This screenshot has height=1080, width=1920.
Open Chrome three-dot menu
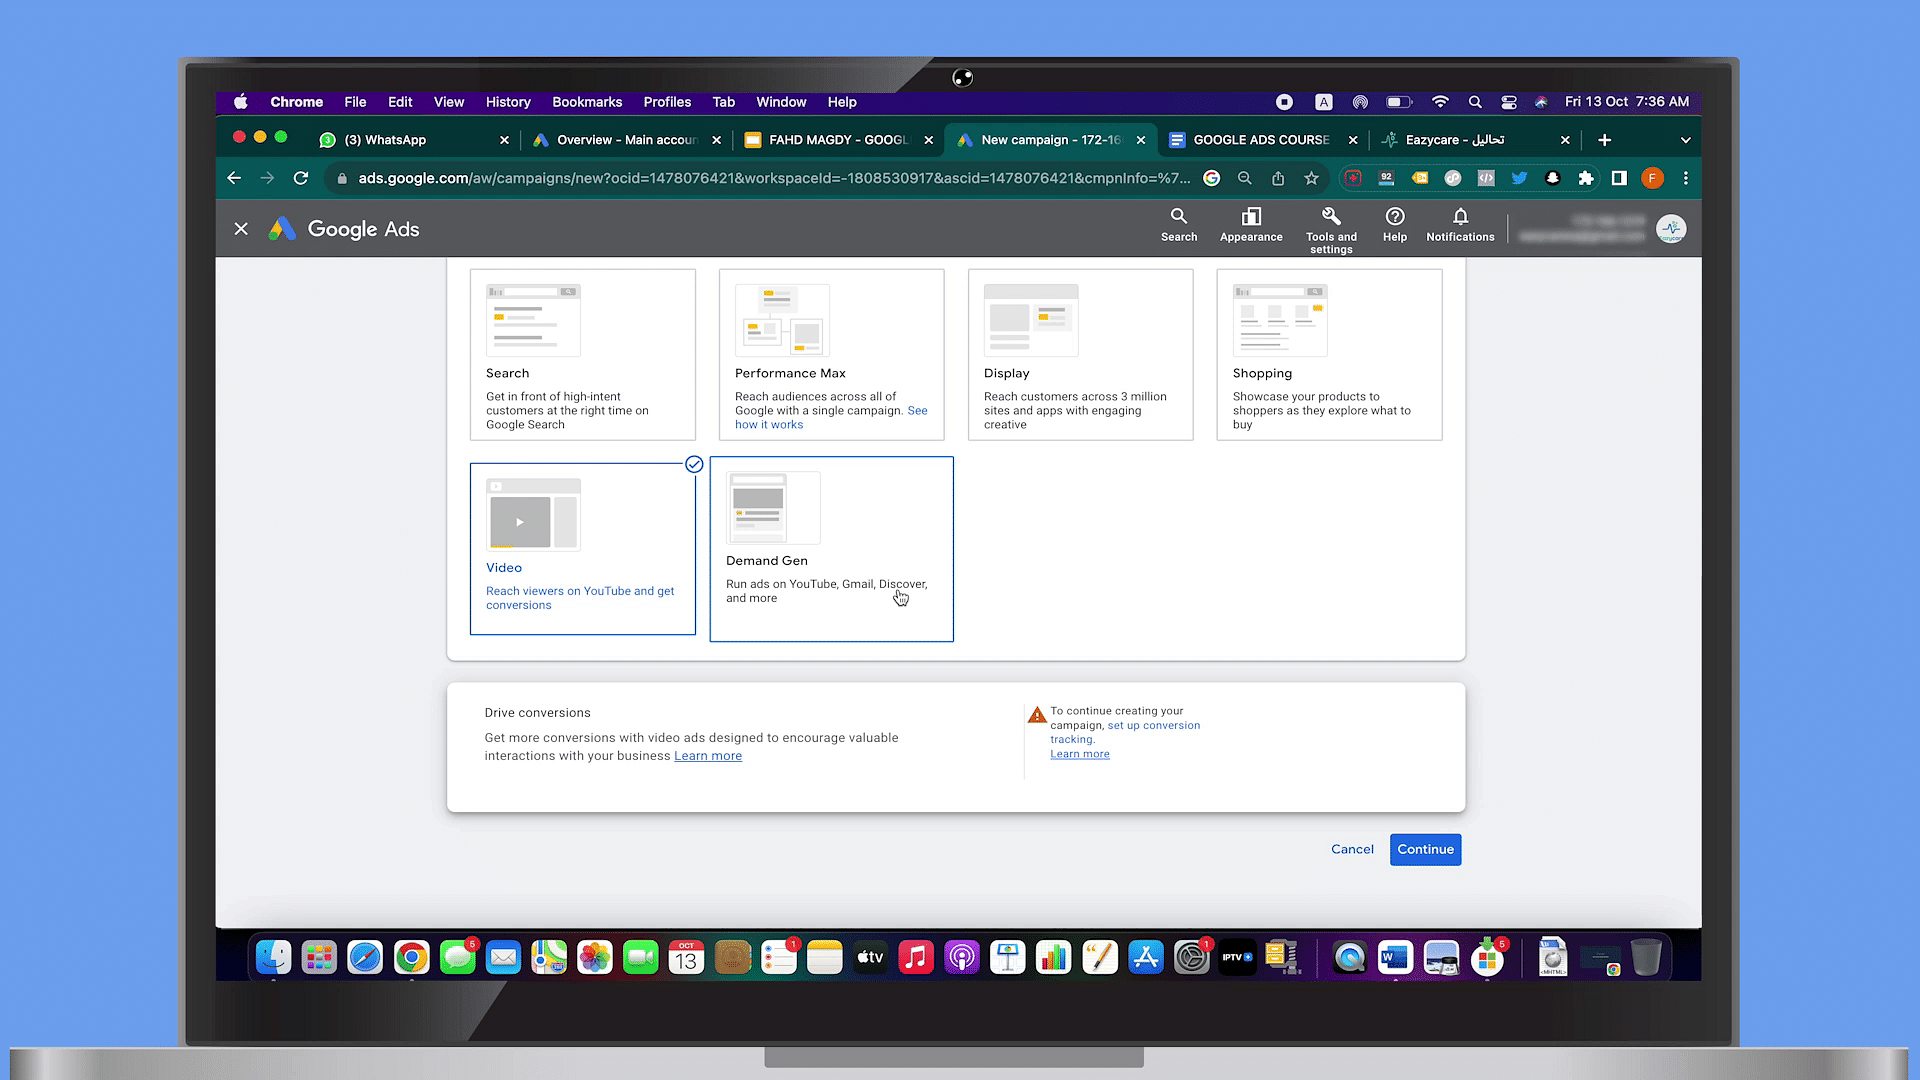(x=1686, y=178)
